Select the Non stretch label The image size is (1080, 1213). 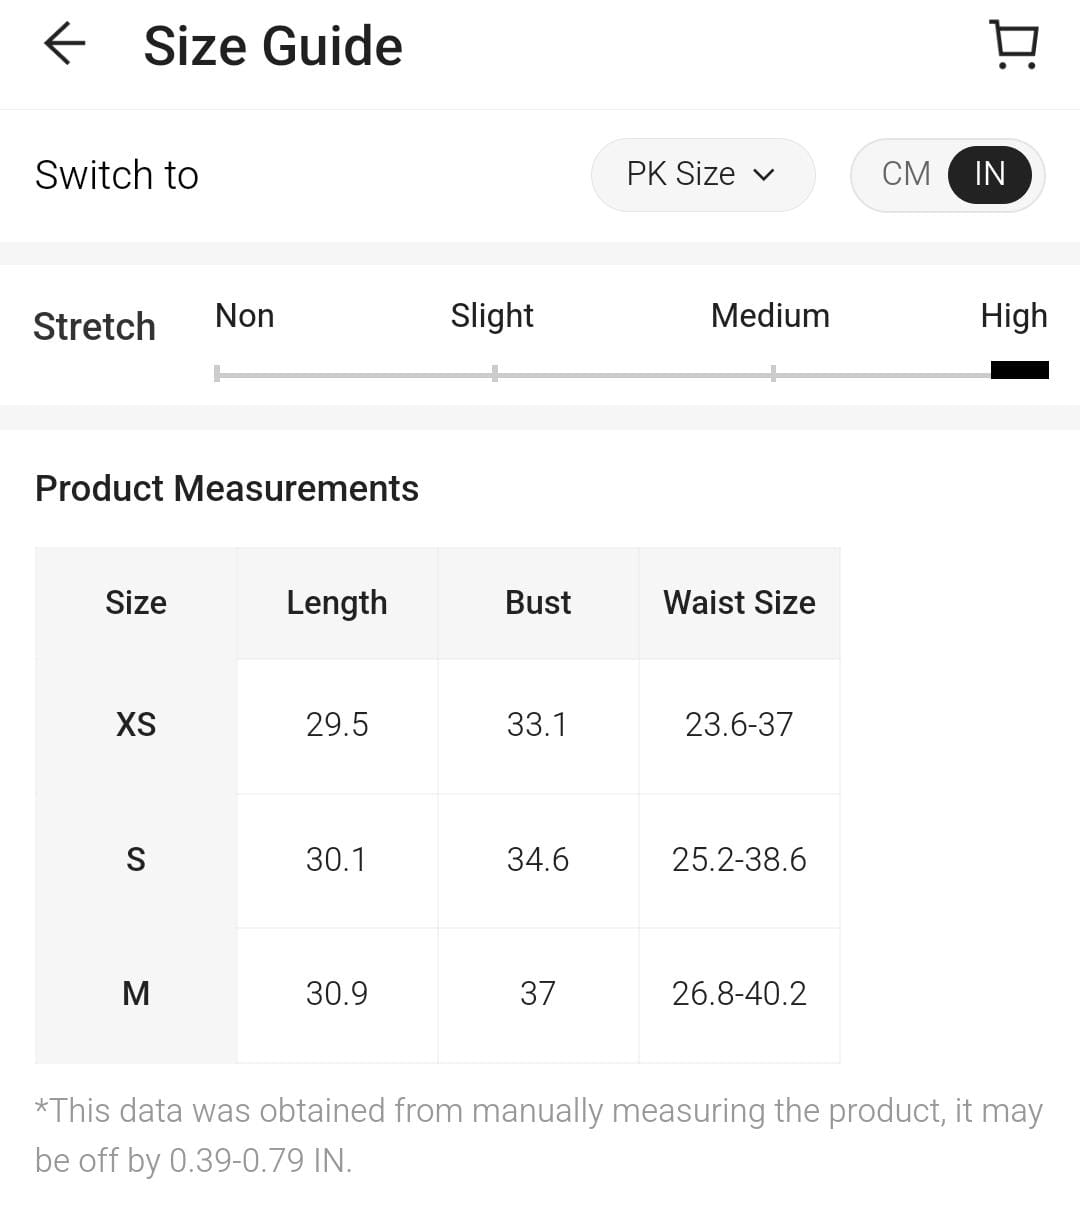[x=244, y=316]
